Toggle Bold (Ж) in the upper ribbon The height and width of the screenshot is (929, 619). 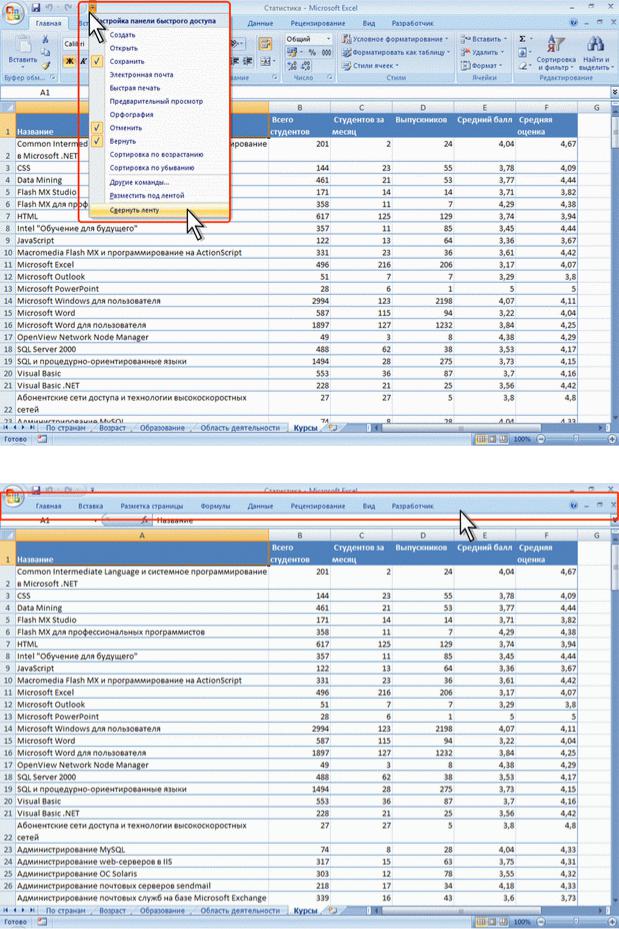[x=70, y=61]
